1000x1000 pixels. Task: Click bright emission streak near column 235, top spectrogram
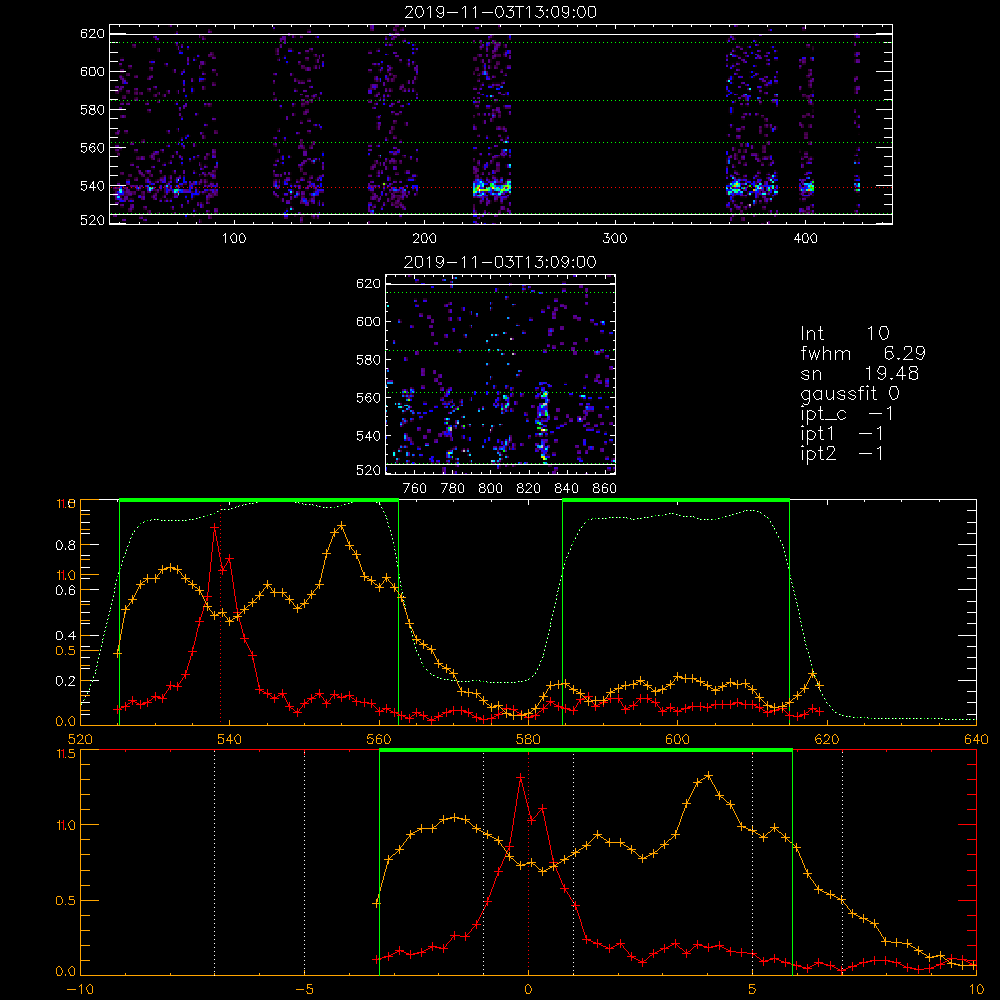492,188
